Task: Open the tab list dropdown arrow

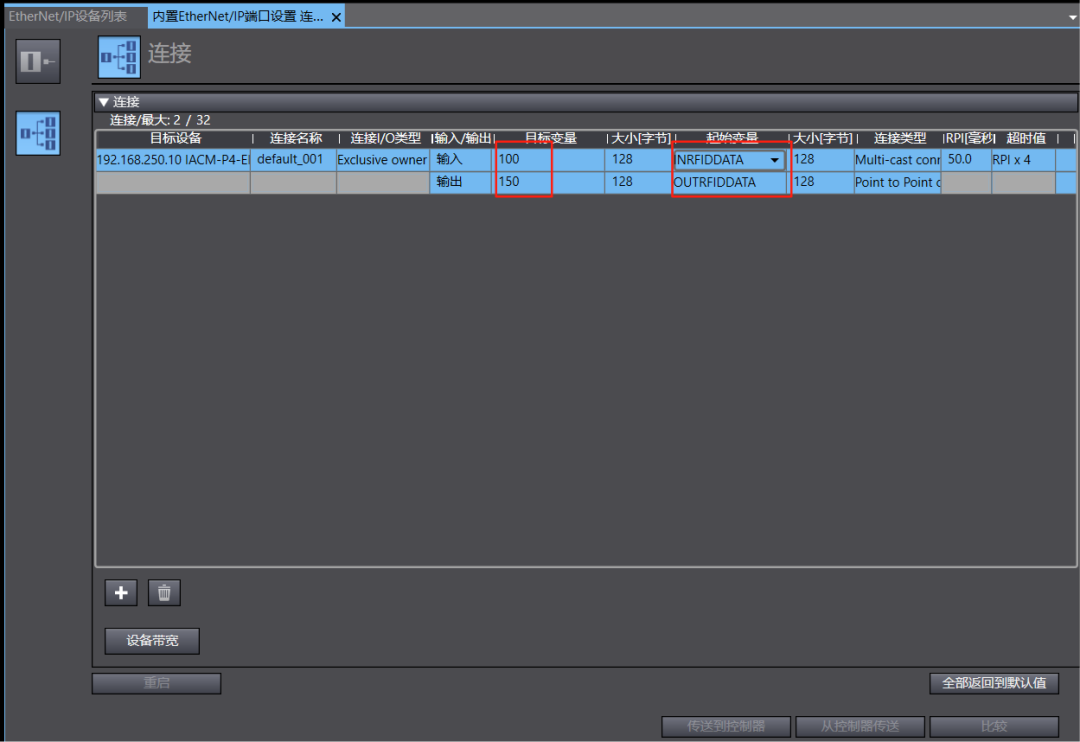Action: pyautogui.click(x=1072, y=17)
